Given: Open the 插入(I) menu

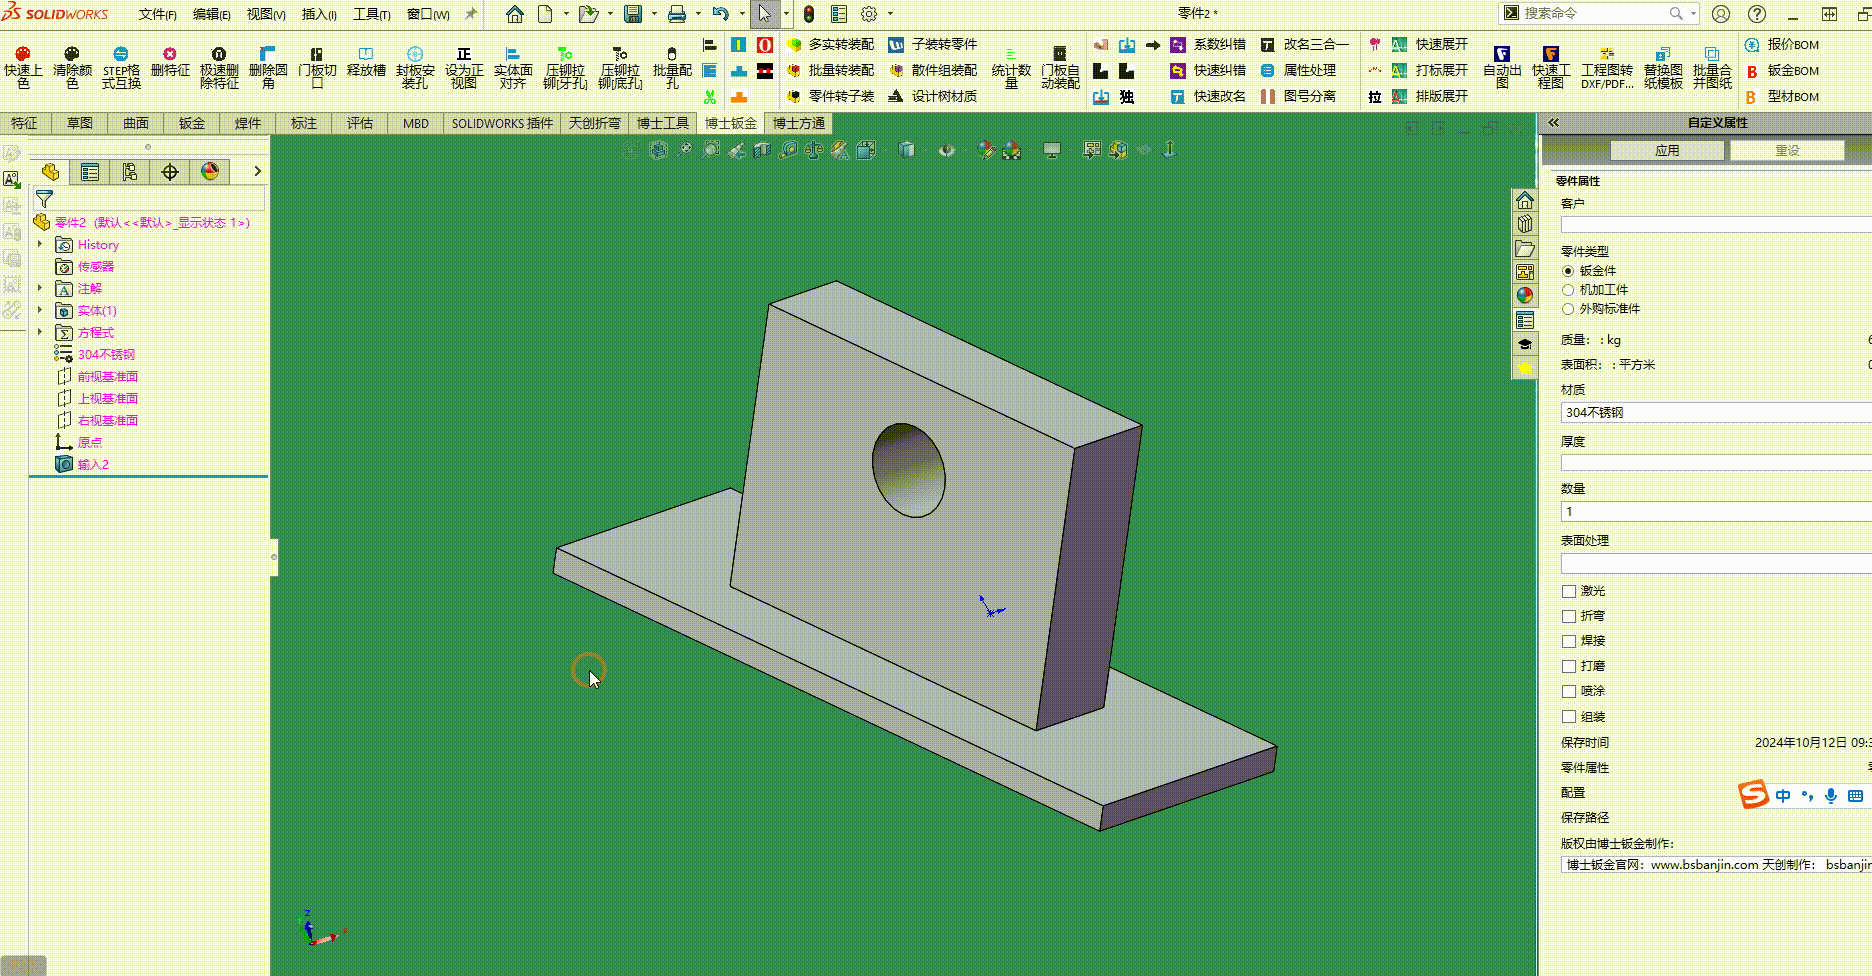Looking at the screenshot, I should point(319,14).
